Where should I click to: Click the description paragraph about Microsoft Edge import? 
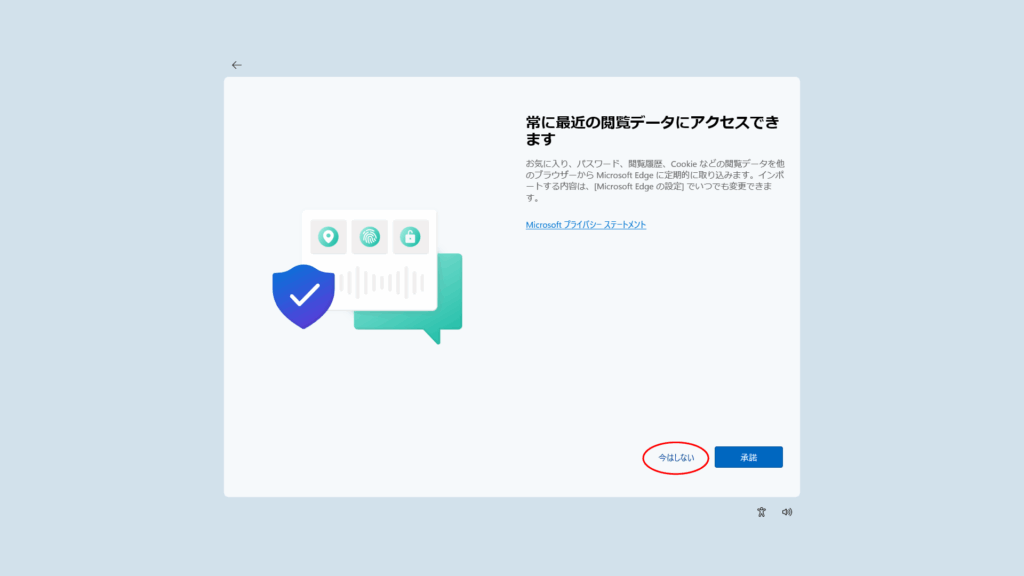[655, 180]
